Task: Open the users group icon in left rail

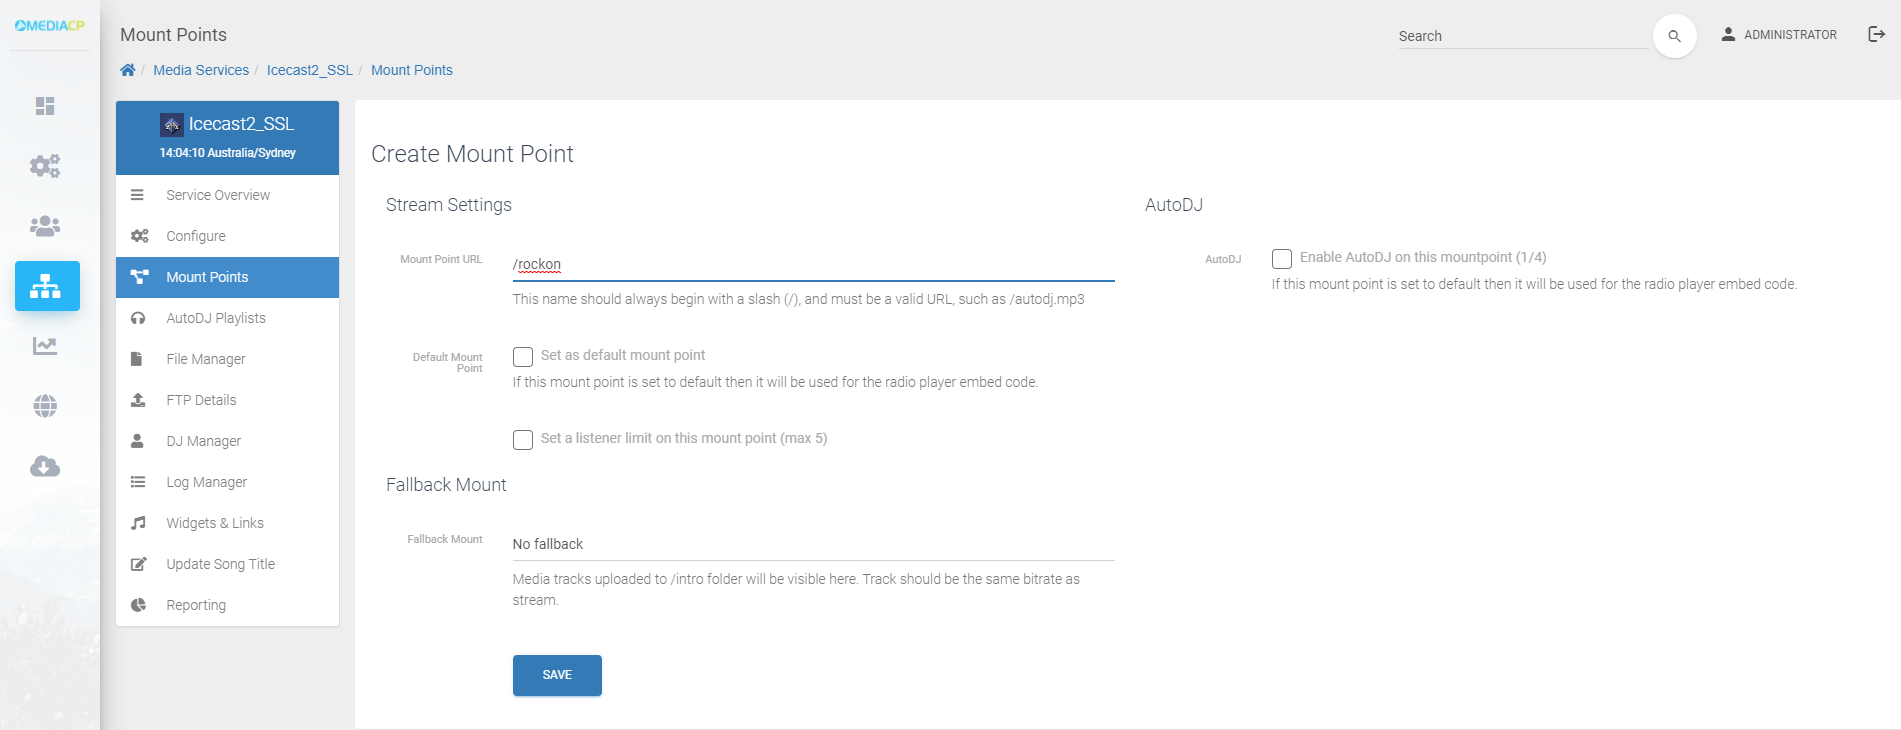Action: pos(45,226)
